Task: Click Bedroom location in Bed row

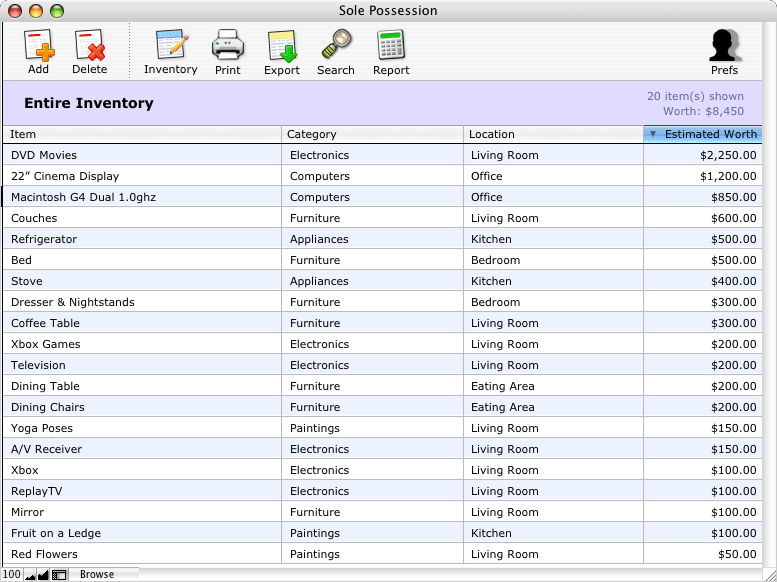Action: point(496,260)
